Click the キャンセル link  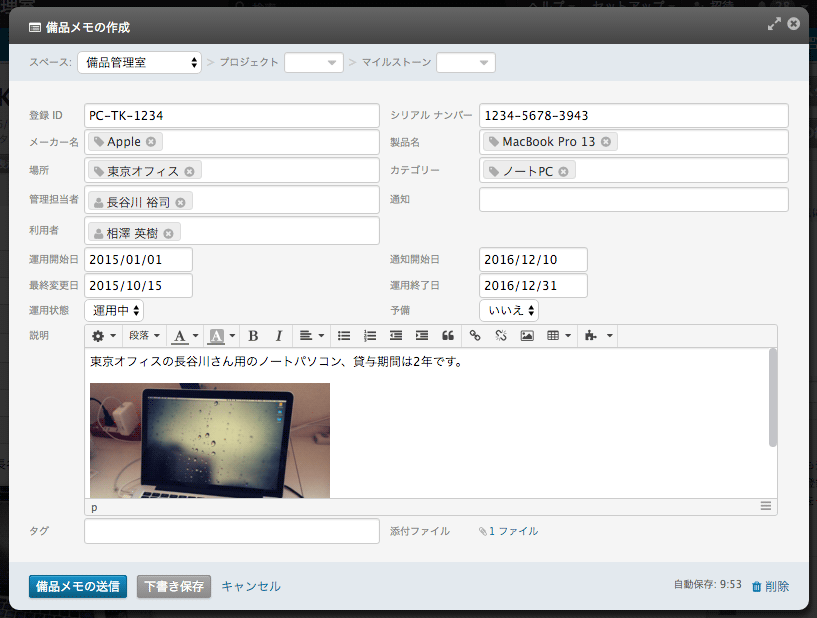coord(251,586)
